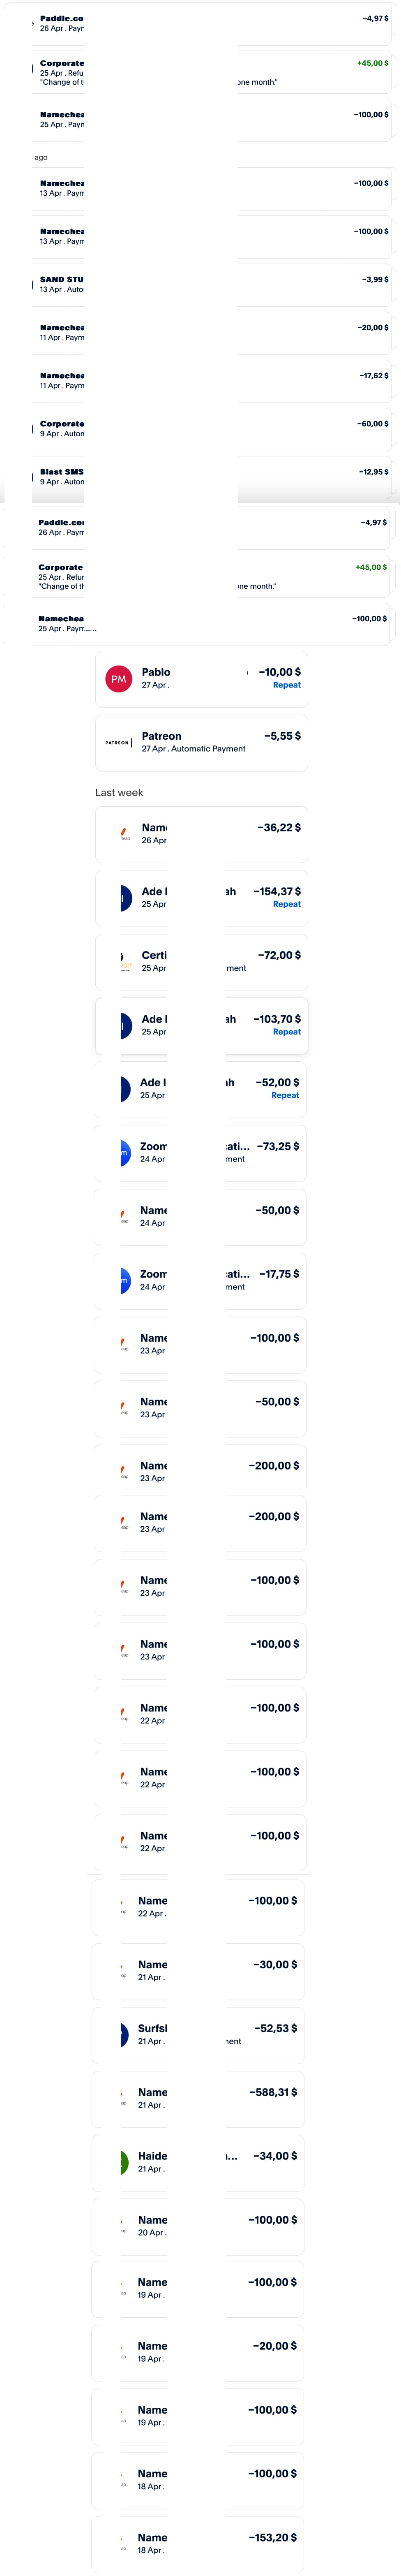
Task: Repeat the −52,00 $ transfer to Ade
Action: tap(285, 1095)
